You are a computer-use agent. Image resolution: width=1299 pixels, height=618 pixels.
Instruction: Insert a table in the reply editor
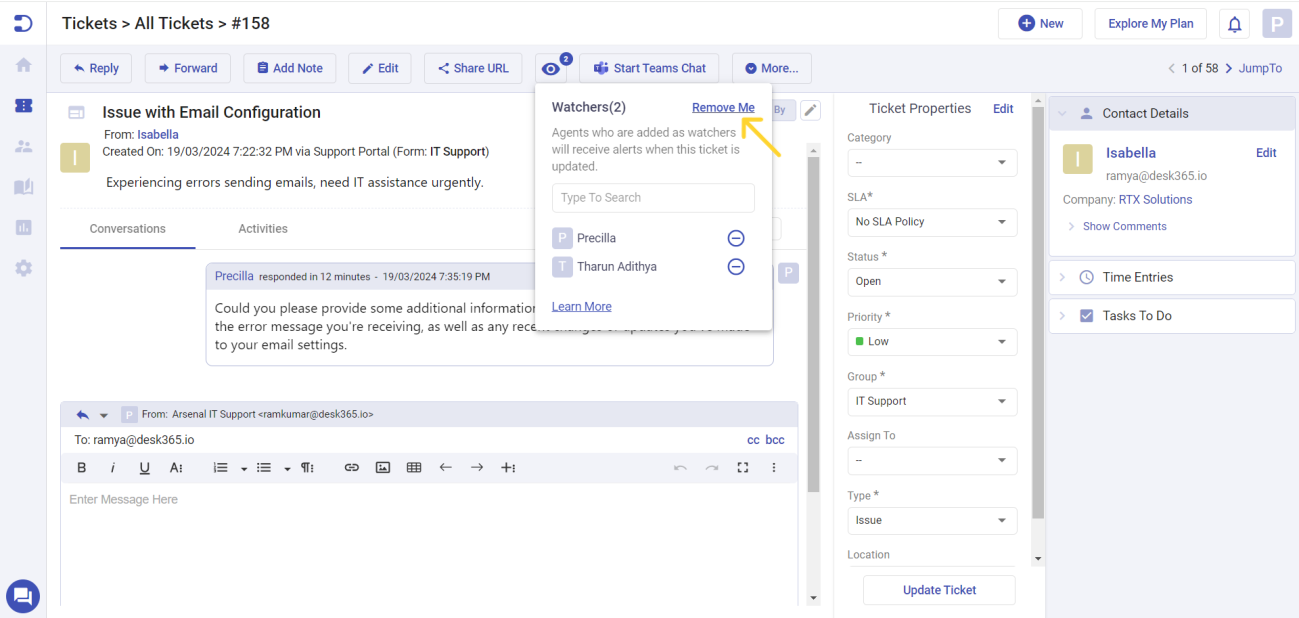(x=414, y=467)
